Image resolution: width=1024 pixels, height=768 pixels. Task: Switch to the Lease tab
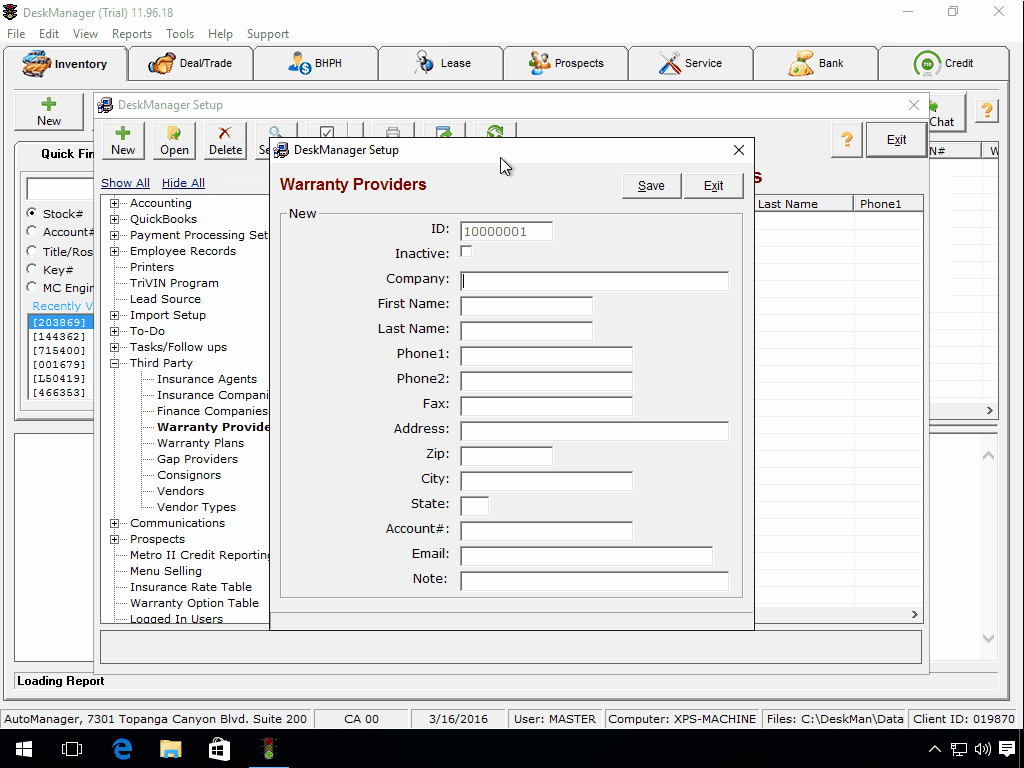pyautogui.click(x=441, y=63)
